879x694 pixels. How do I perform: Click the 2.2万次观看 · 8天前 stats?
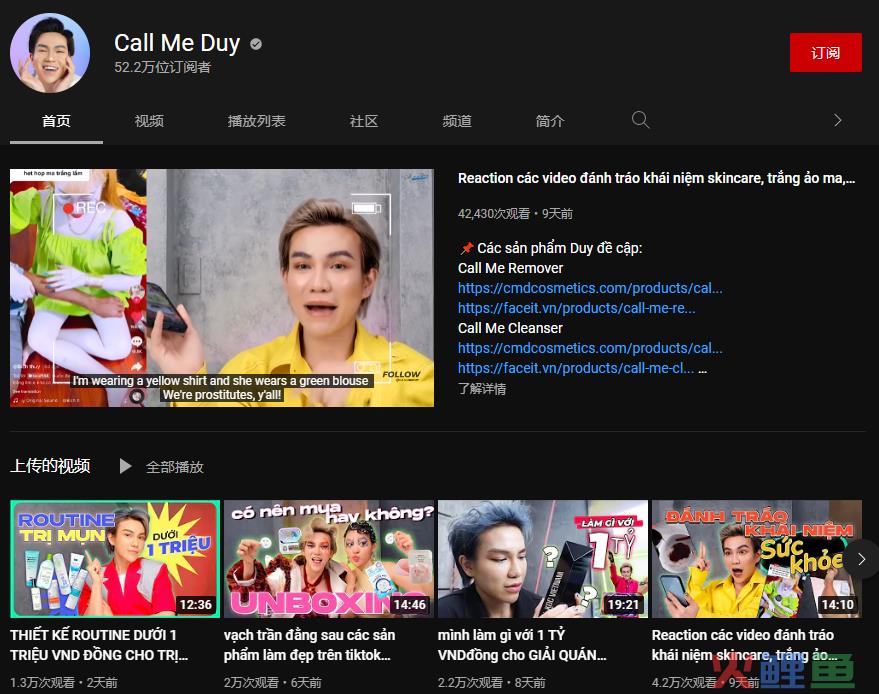click(492, 682)
